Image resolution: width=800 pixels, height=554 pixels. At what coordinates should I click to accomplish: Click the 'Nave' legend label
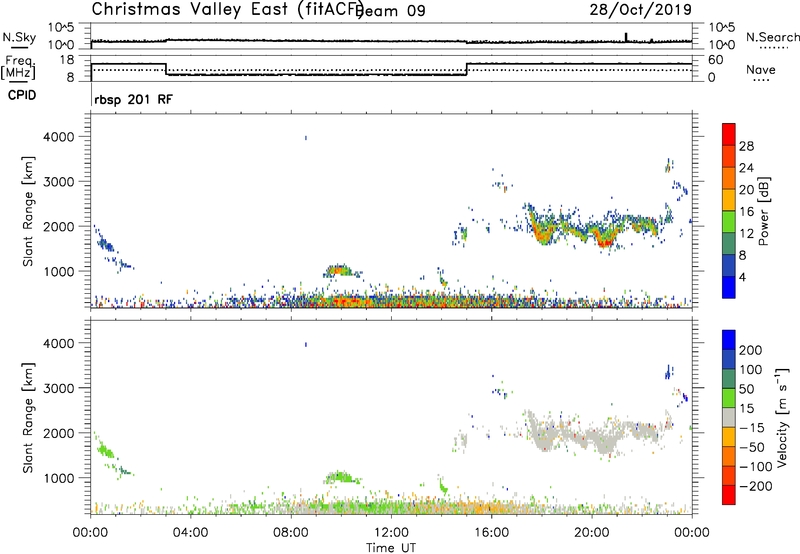pyautogui.click(x=761, y=69)
